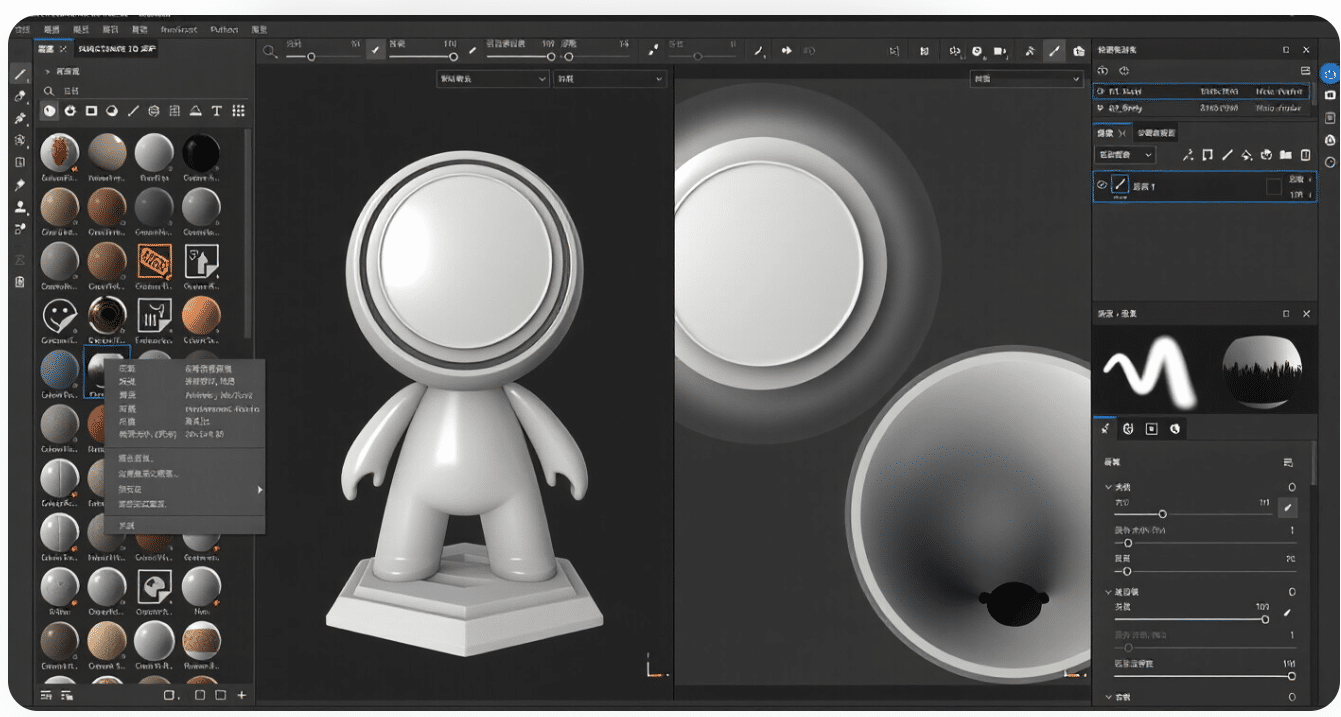The width and height of the screenshot is (1341, 717).
Task: Click the delete layer trash icon
Action: tap(1305, 155)
